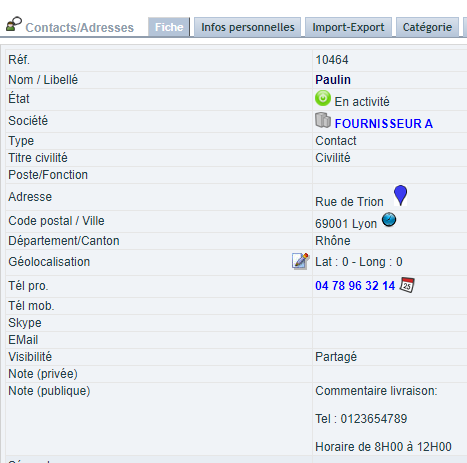Click the Commentaire livraison: note line
Screen dimensions: 467x463
coord(376,391)
